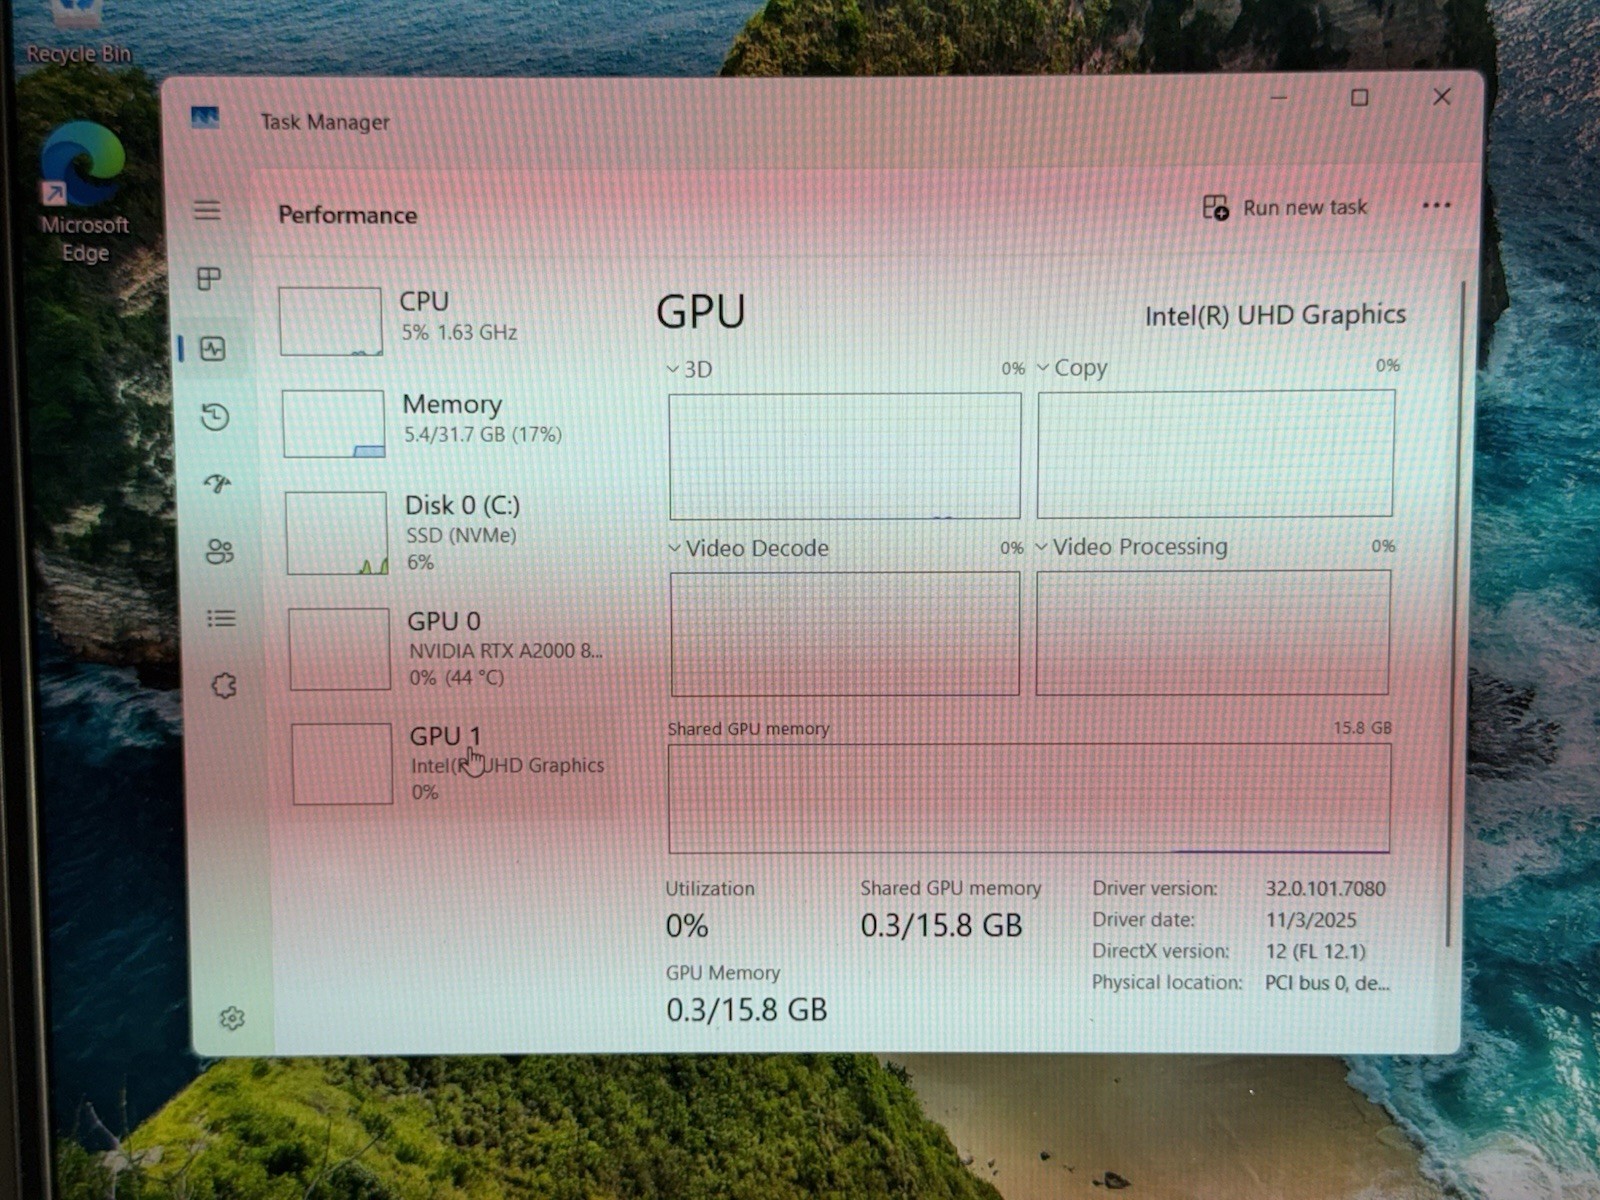Click the Intel(R) UHD Graphics title text

coord(1275,316)
